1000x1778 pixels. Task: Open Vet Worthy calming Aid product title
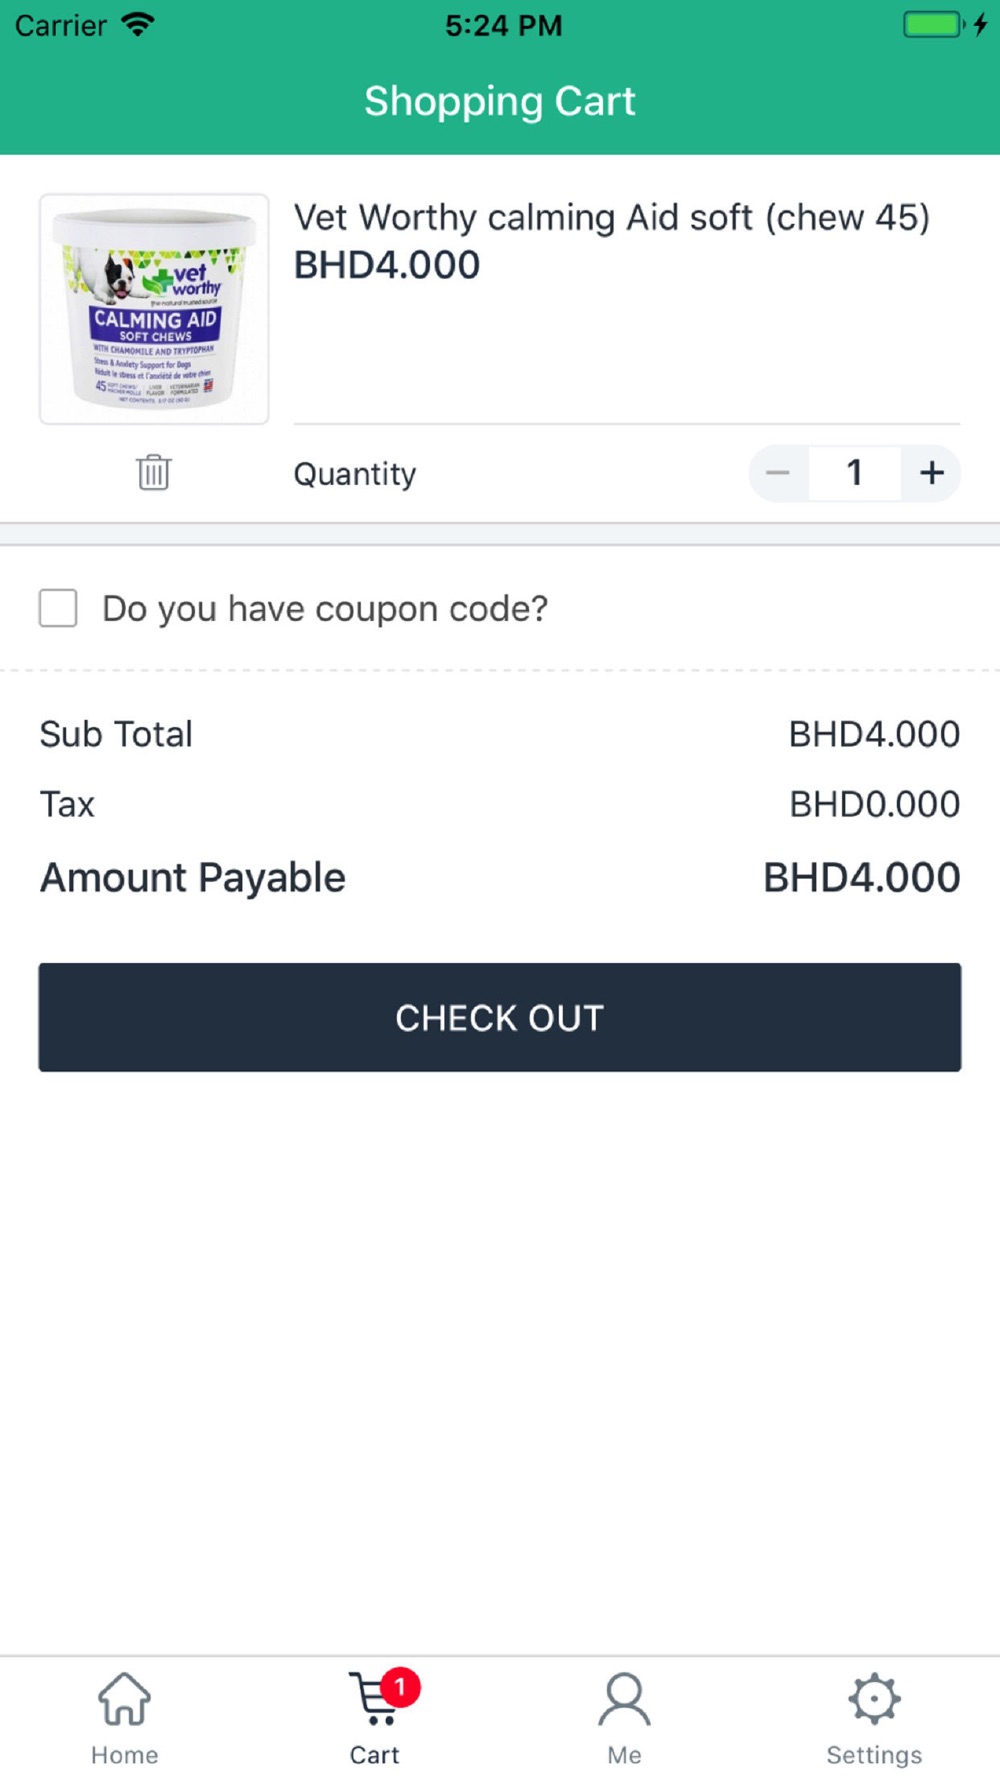[x=611, y=217]
